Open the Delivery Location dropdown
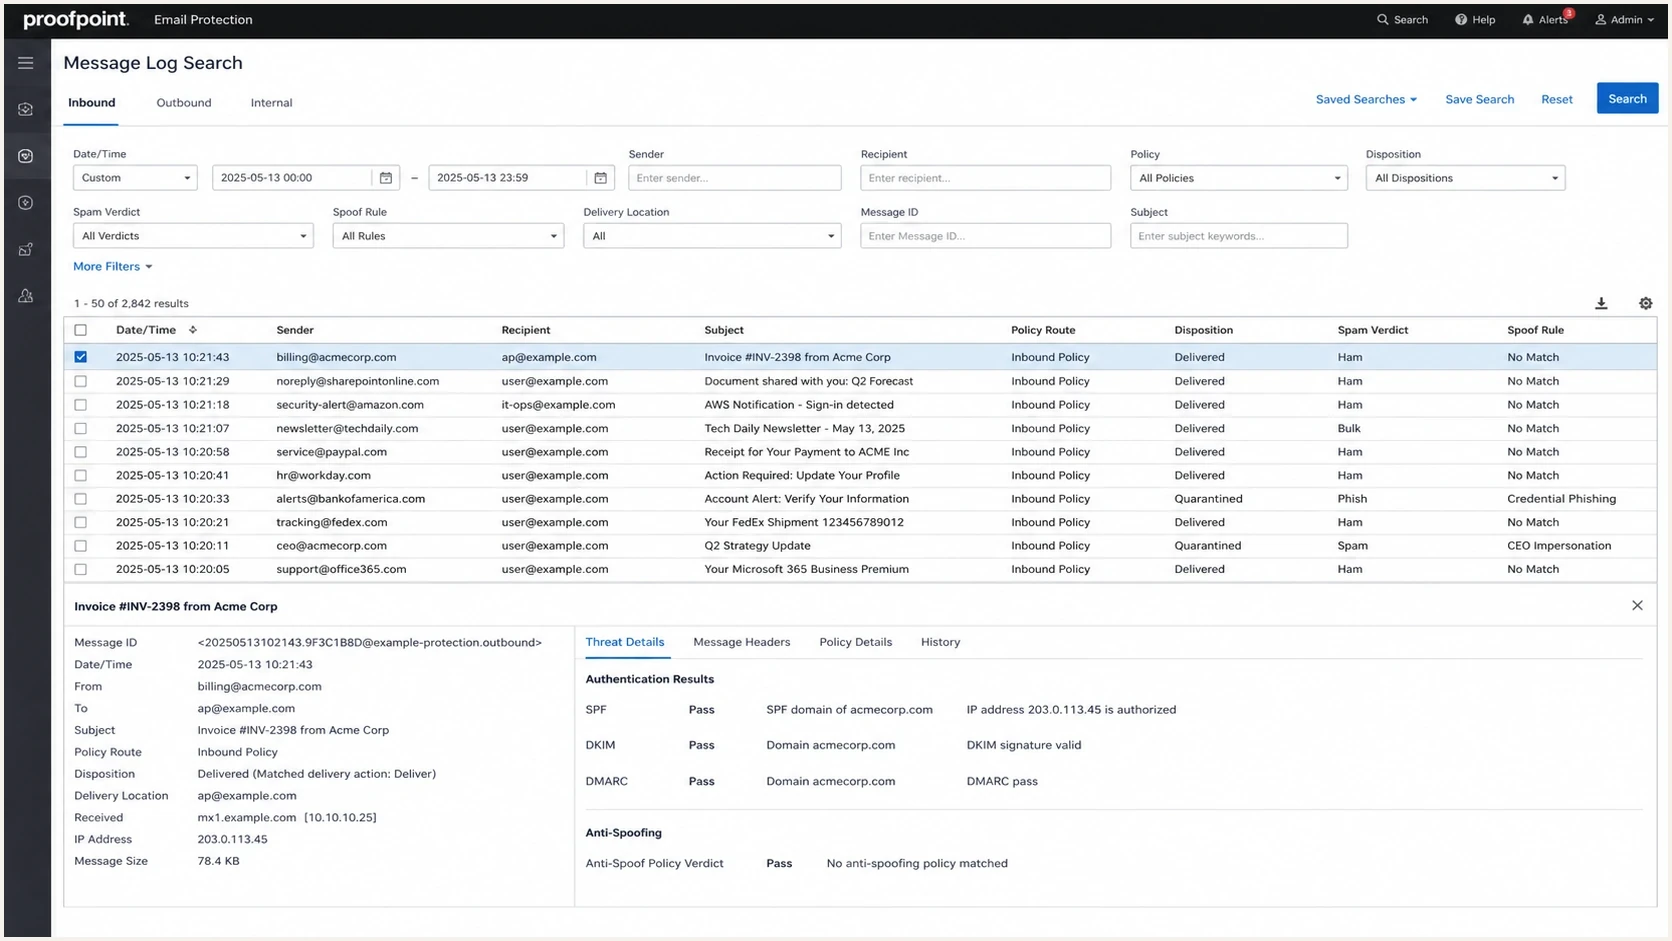Screen dimensions: 1672x941 712,236
